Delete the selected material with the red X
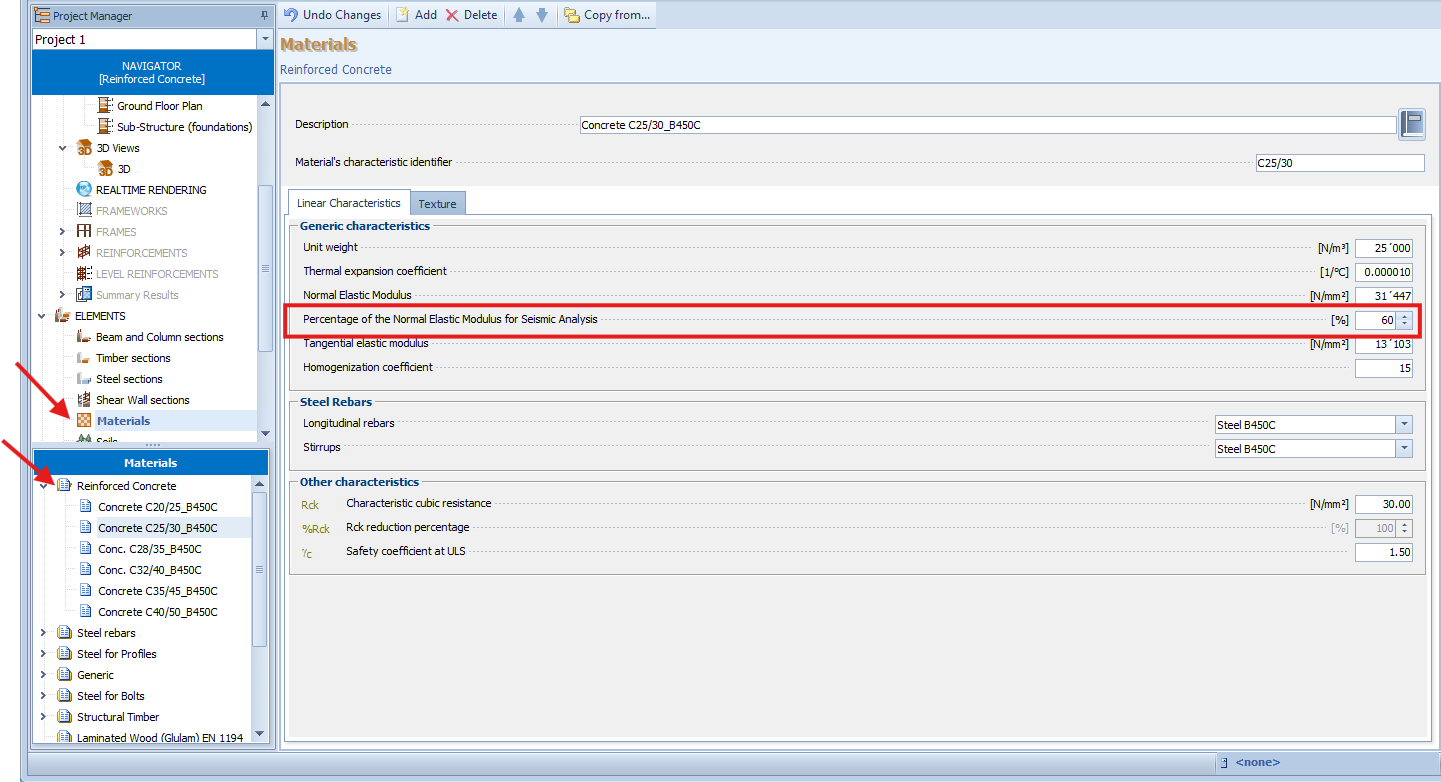This screenshot has width=1441, height=782. click(x=452, y=15)
